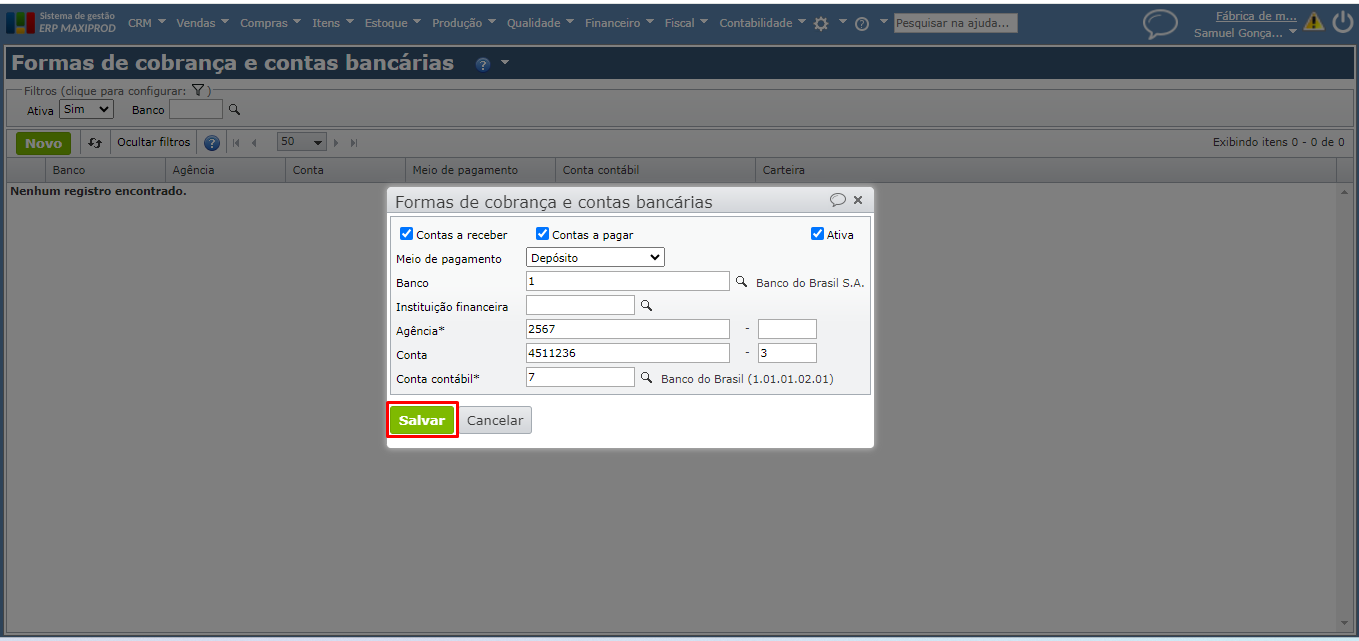Click the Agência column header
The image size is (1359, 641).
click(226, 170)
